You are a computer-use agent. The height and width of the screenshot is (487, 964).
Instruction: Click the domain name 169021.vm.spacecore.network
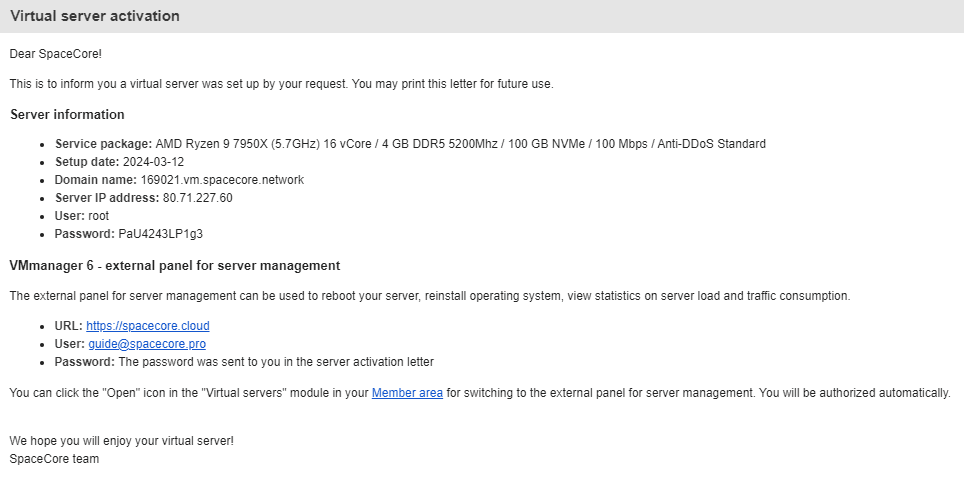click(222, 180)
